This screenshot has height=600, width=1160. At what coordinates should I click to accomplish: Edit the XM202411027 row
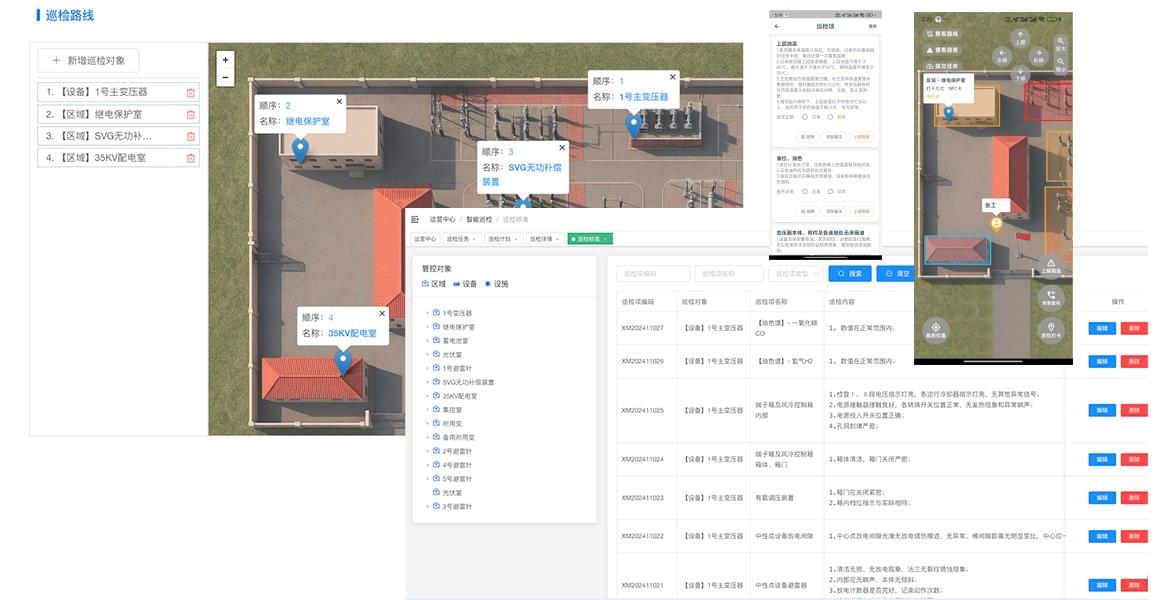pyautogui.click(x=1102, y=328)
